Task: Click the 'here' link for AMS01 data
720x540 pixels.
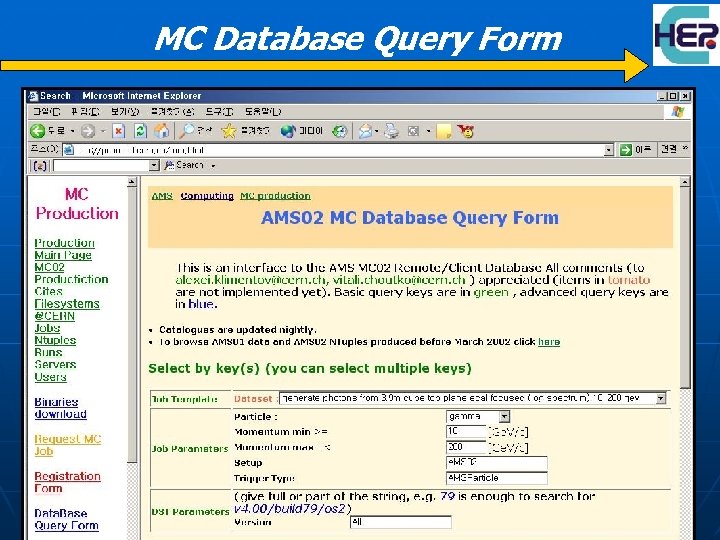Action: (x=549, y=342)
